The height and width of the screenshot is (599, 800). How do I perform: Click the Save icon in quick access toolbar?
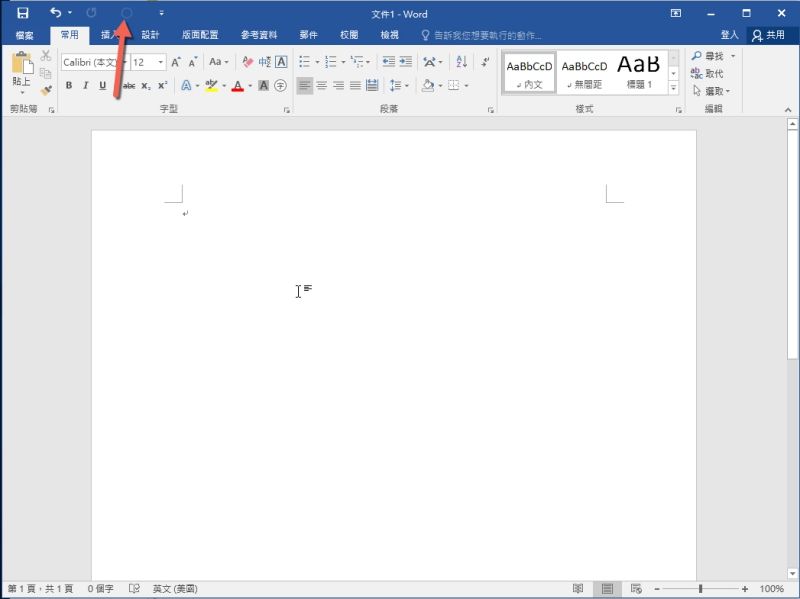click(22, 13)
